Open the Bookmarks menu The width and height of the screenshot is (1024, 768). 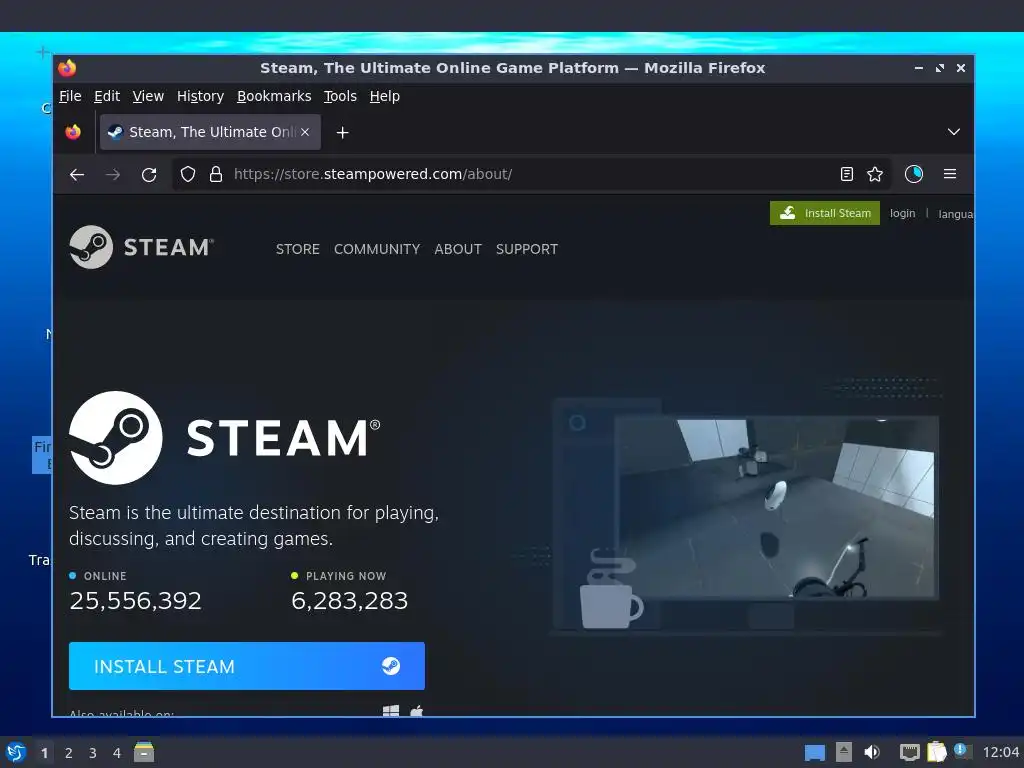pos(274,96)
